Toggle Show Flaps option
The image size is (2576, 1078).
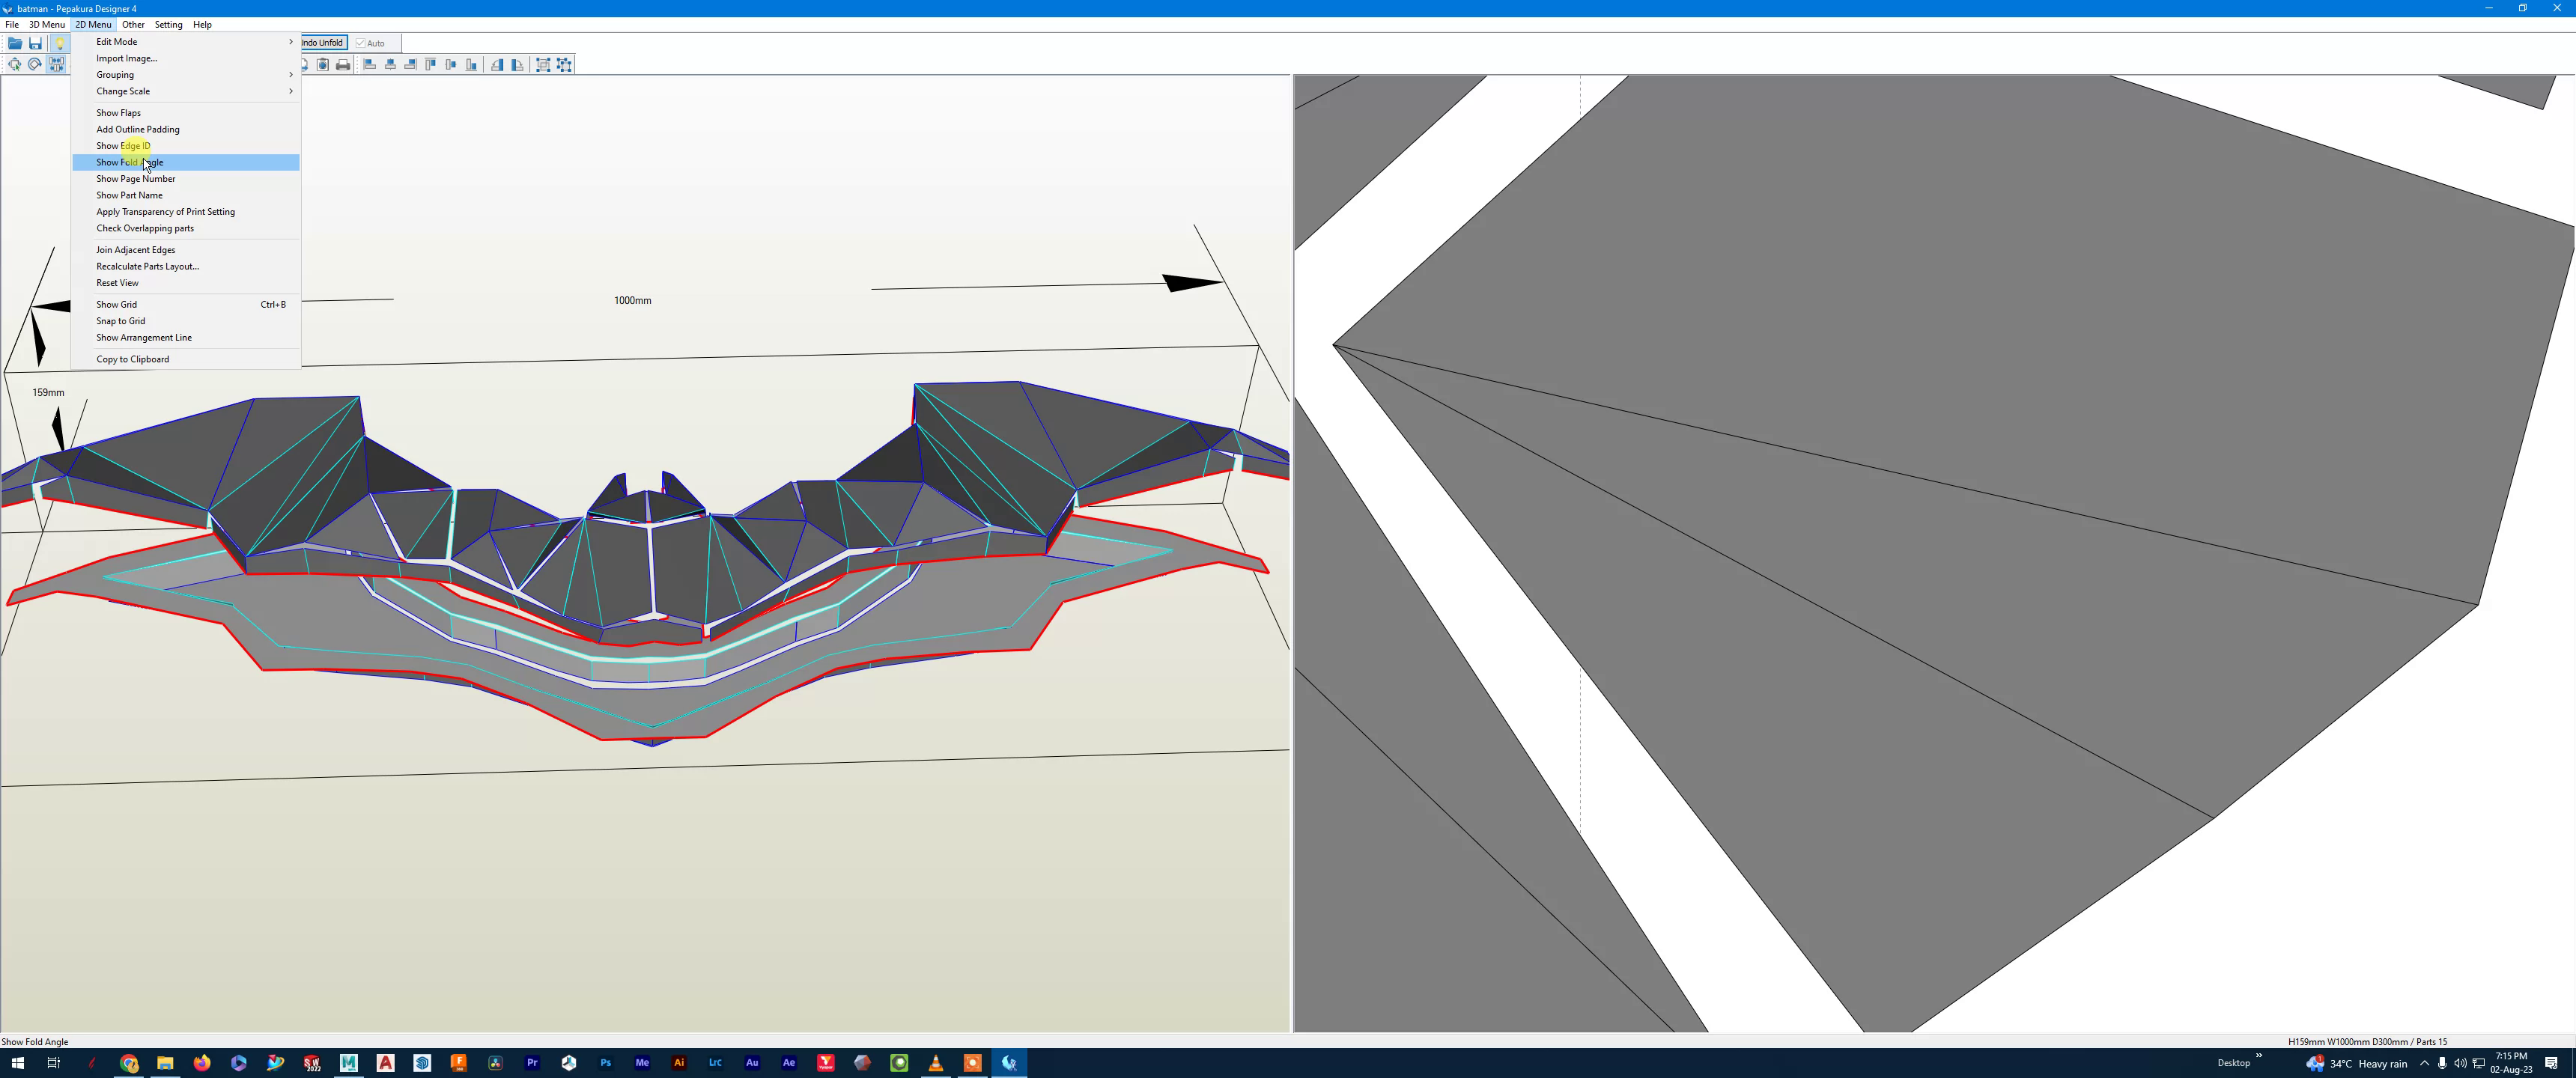point(118,113)
